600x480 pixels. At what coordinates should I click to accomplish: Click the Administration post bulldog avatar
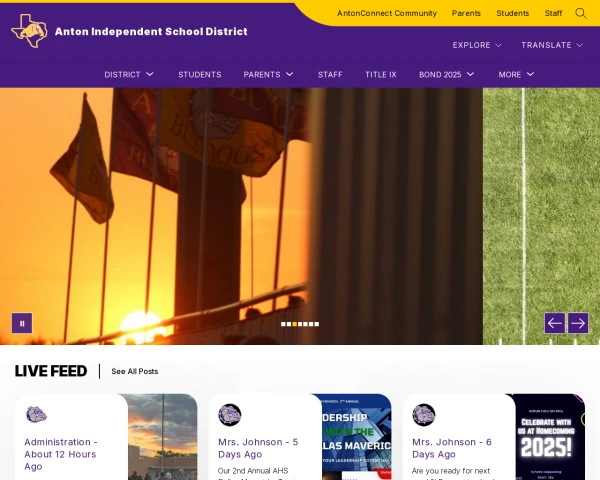pos(36,415)
